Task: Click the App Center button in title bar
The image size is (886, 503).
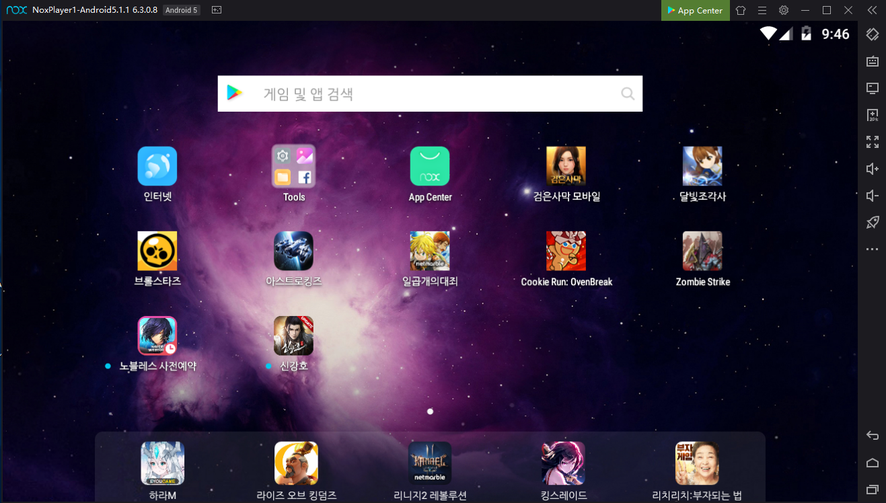Action: (695, 10)
